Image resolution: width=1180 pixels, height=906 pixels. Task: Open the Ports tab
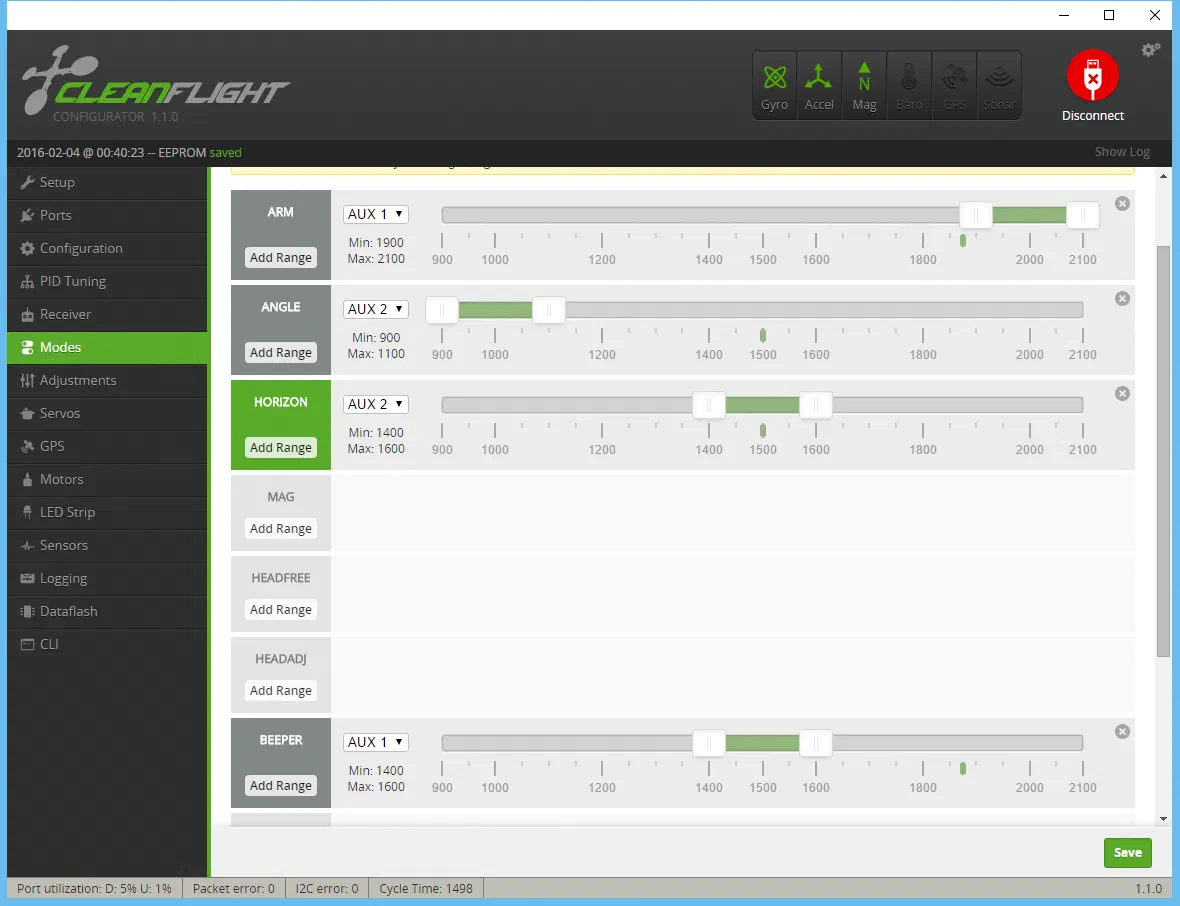tap(107, 215)
